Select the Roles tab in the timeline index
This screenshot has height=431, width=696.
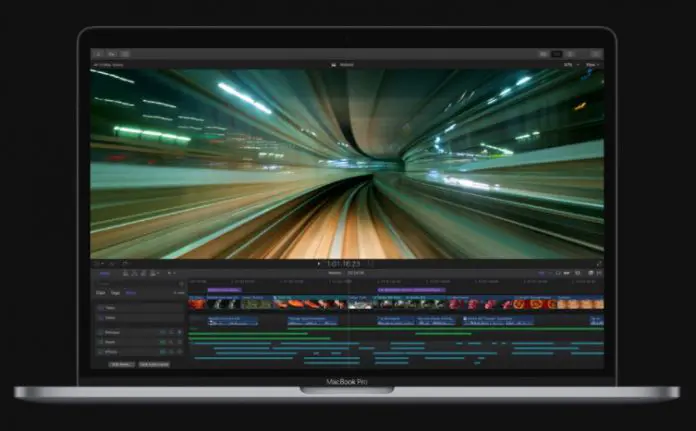(131, 293)
